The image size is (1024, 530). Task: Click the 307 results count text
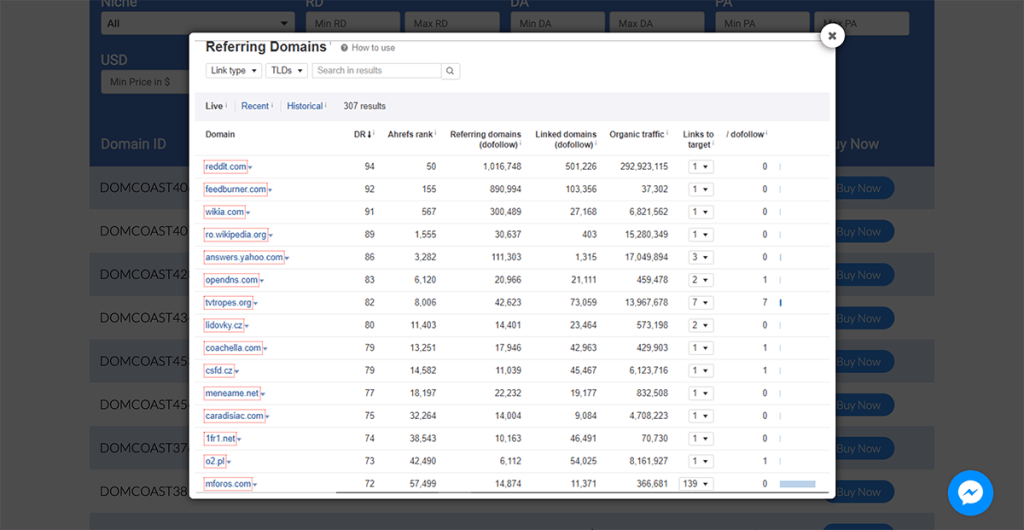[x=364, y=106]
